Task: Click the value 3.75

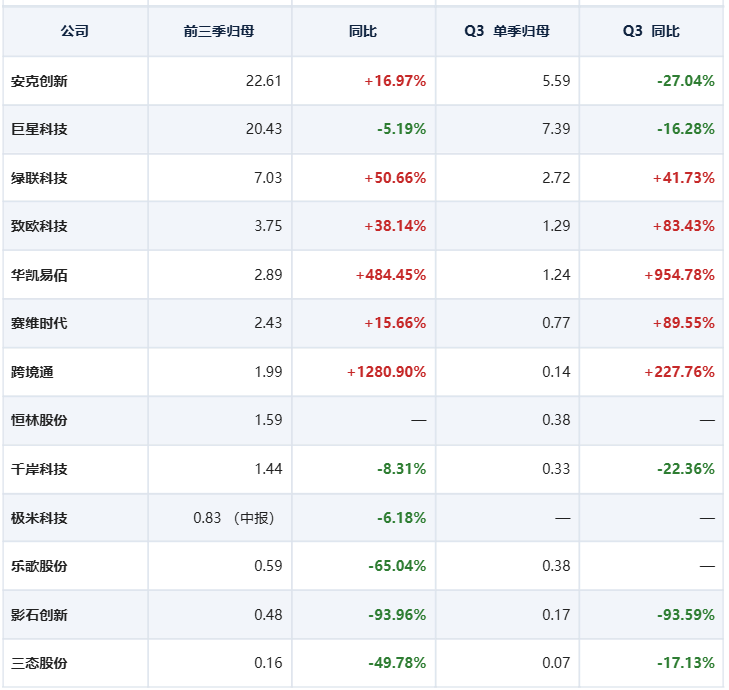Action: tap(268, 226)
